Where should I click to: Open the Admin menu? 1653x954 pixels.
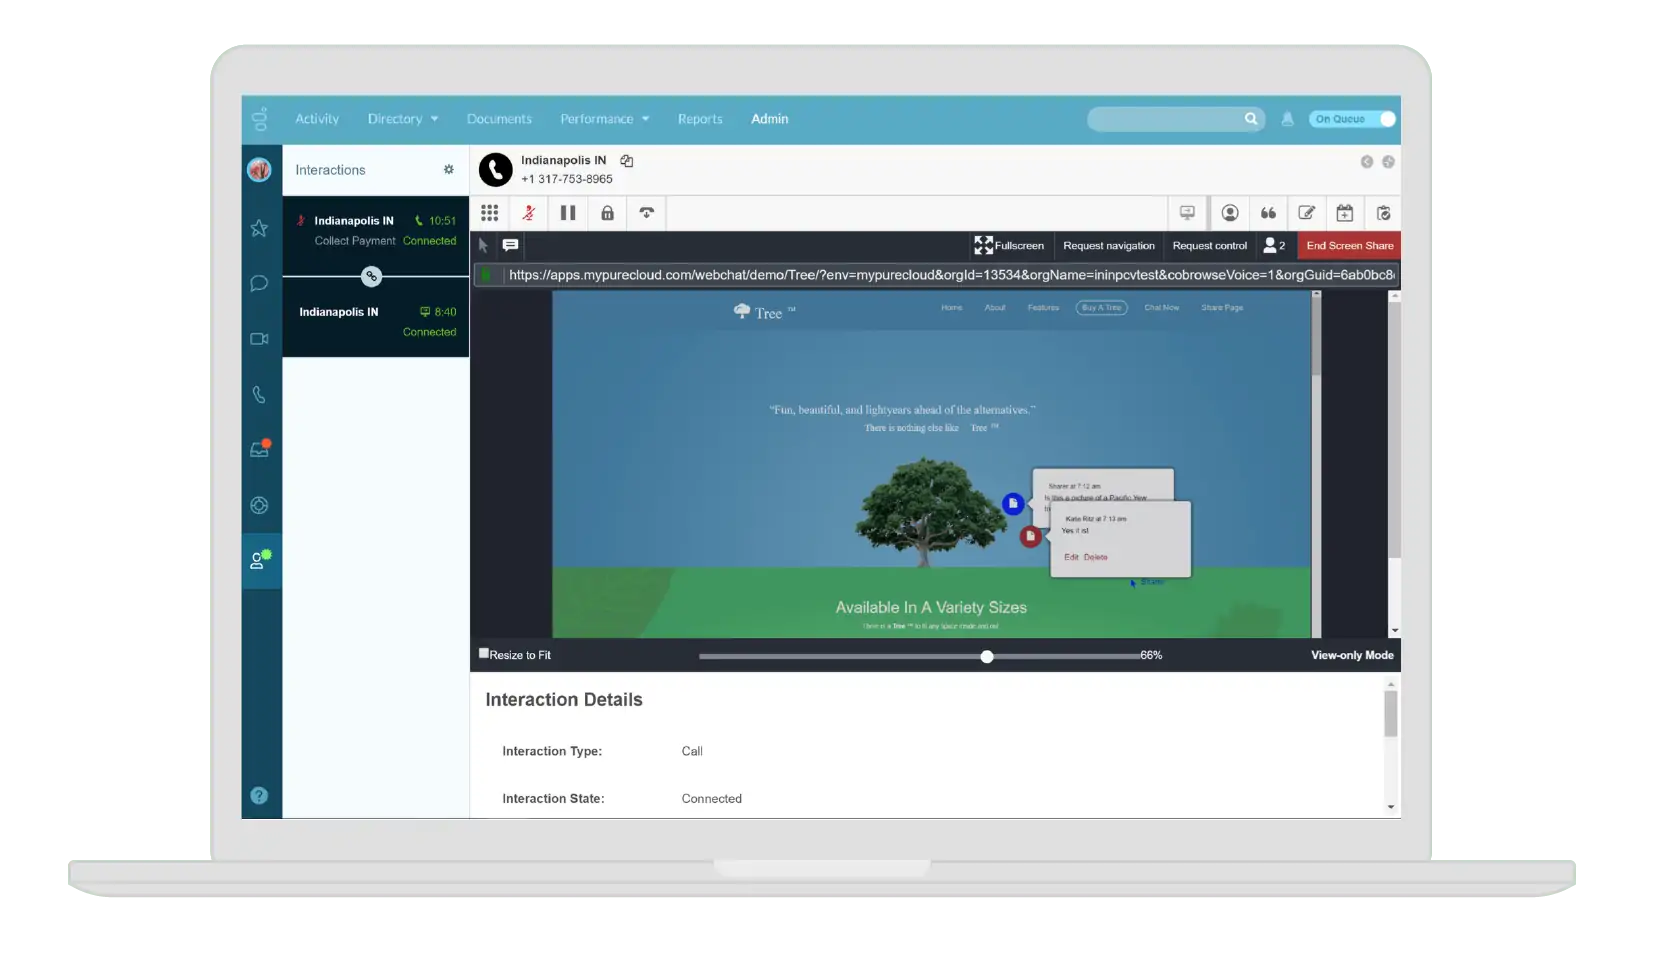click(x=769, y=119)
